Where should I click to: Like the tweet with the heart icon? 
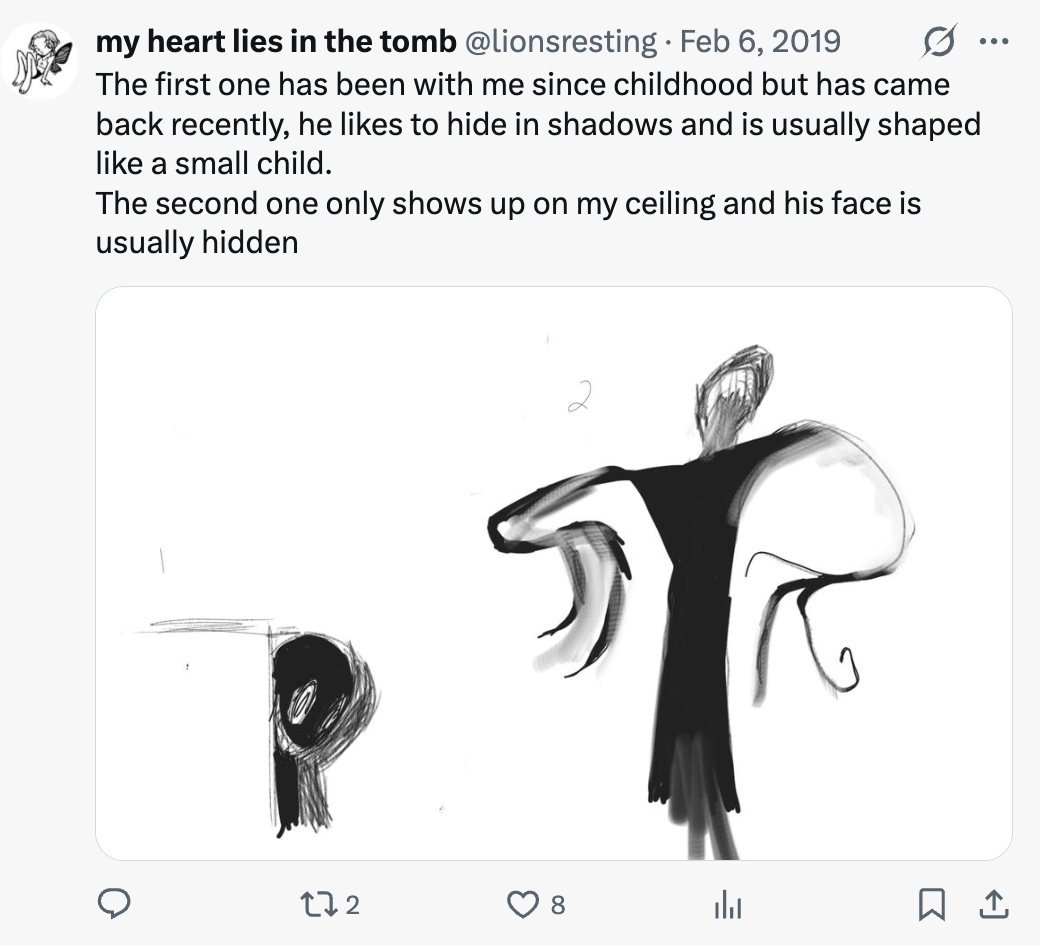pos(521,905)
